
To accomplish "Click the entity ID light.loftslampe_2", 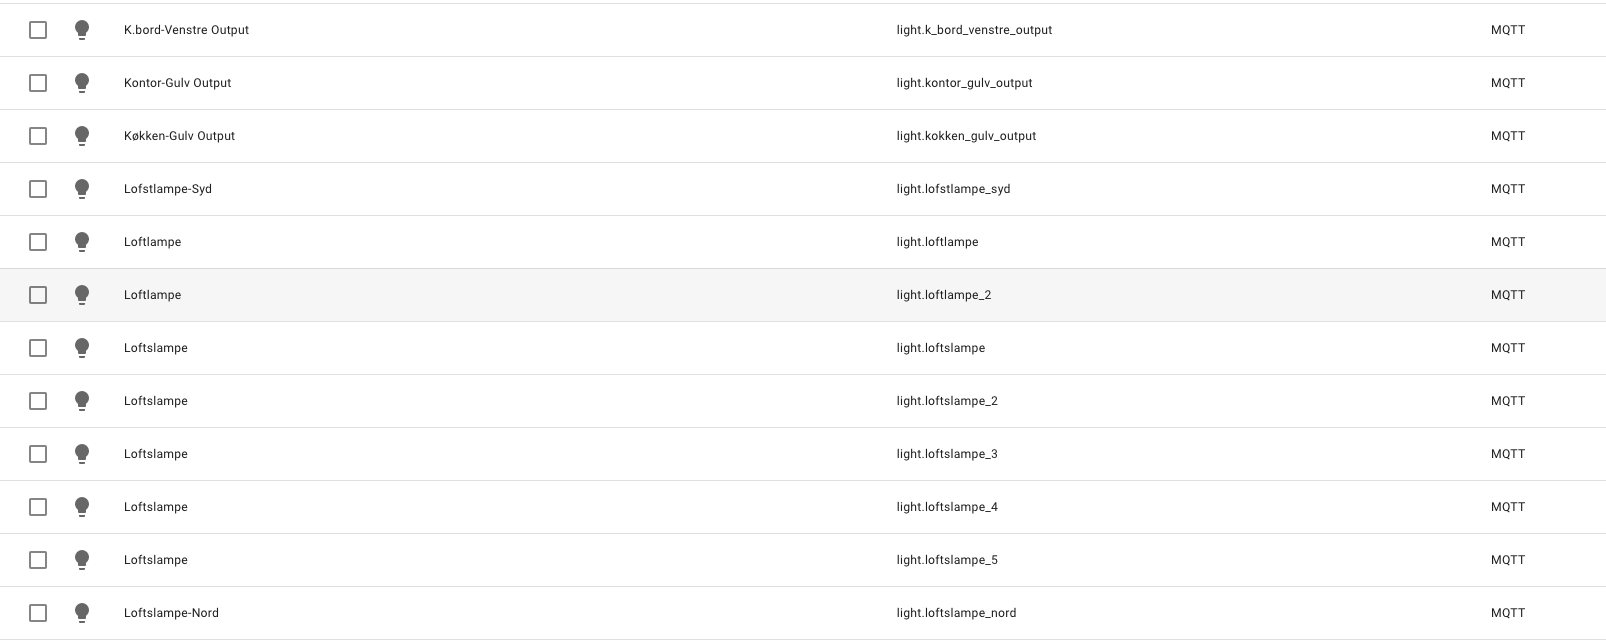I will pos(947,401).
